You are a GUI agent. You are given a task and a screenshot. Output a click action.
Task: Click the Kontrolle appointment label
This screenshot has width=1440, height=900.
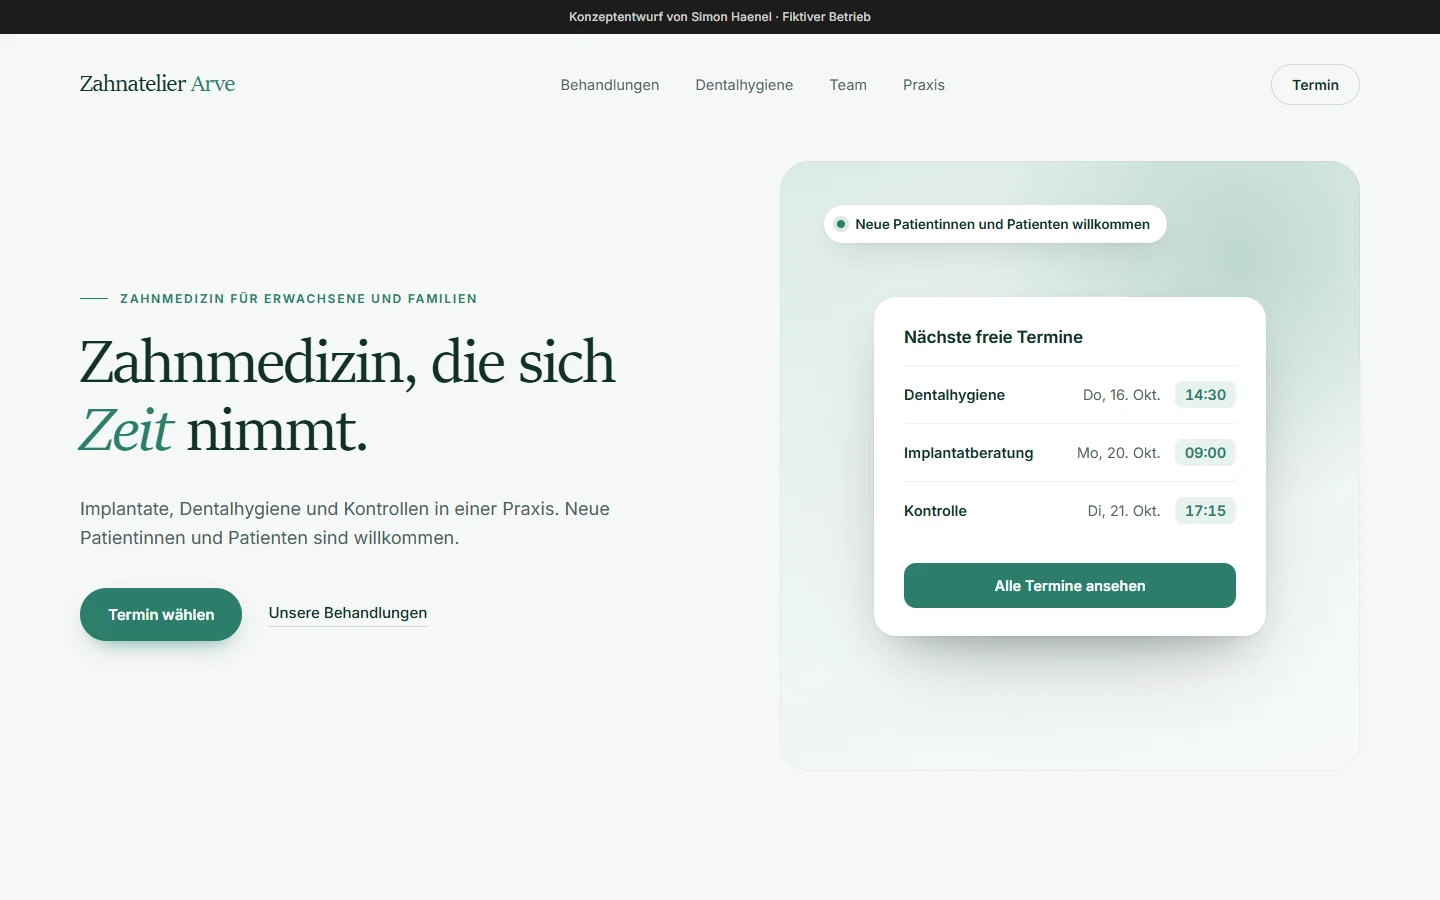(x=935, y=511)
